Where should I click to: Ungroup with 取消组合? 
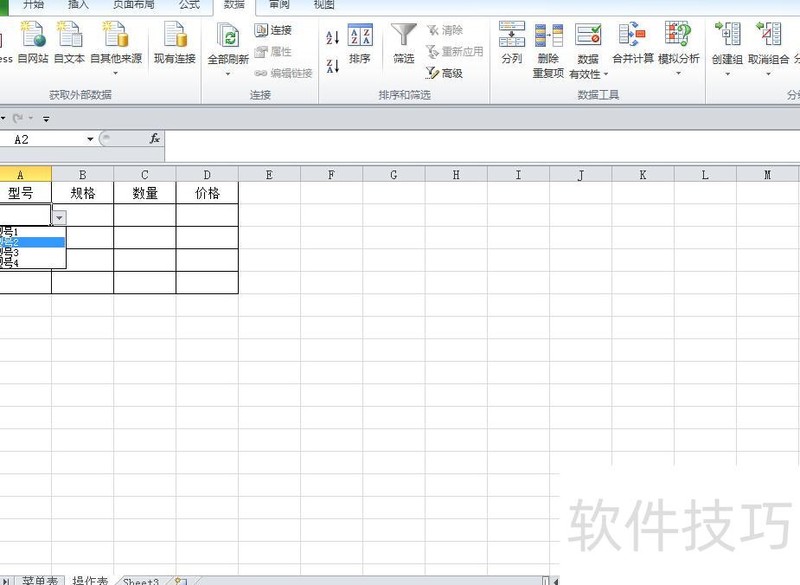[768, 49]
